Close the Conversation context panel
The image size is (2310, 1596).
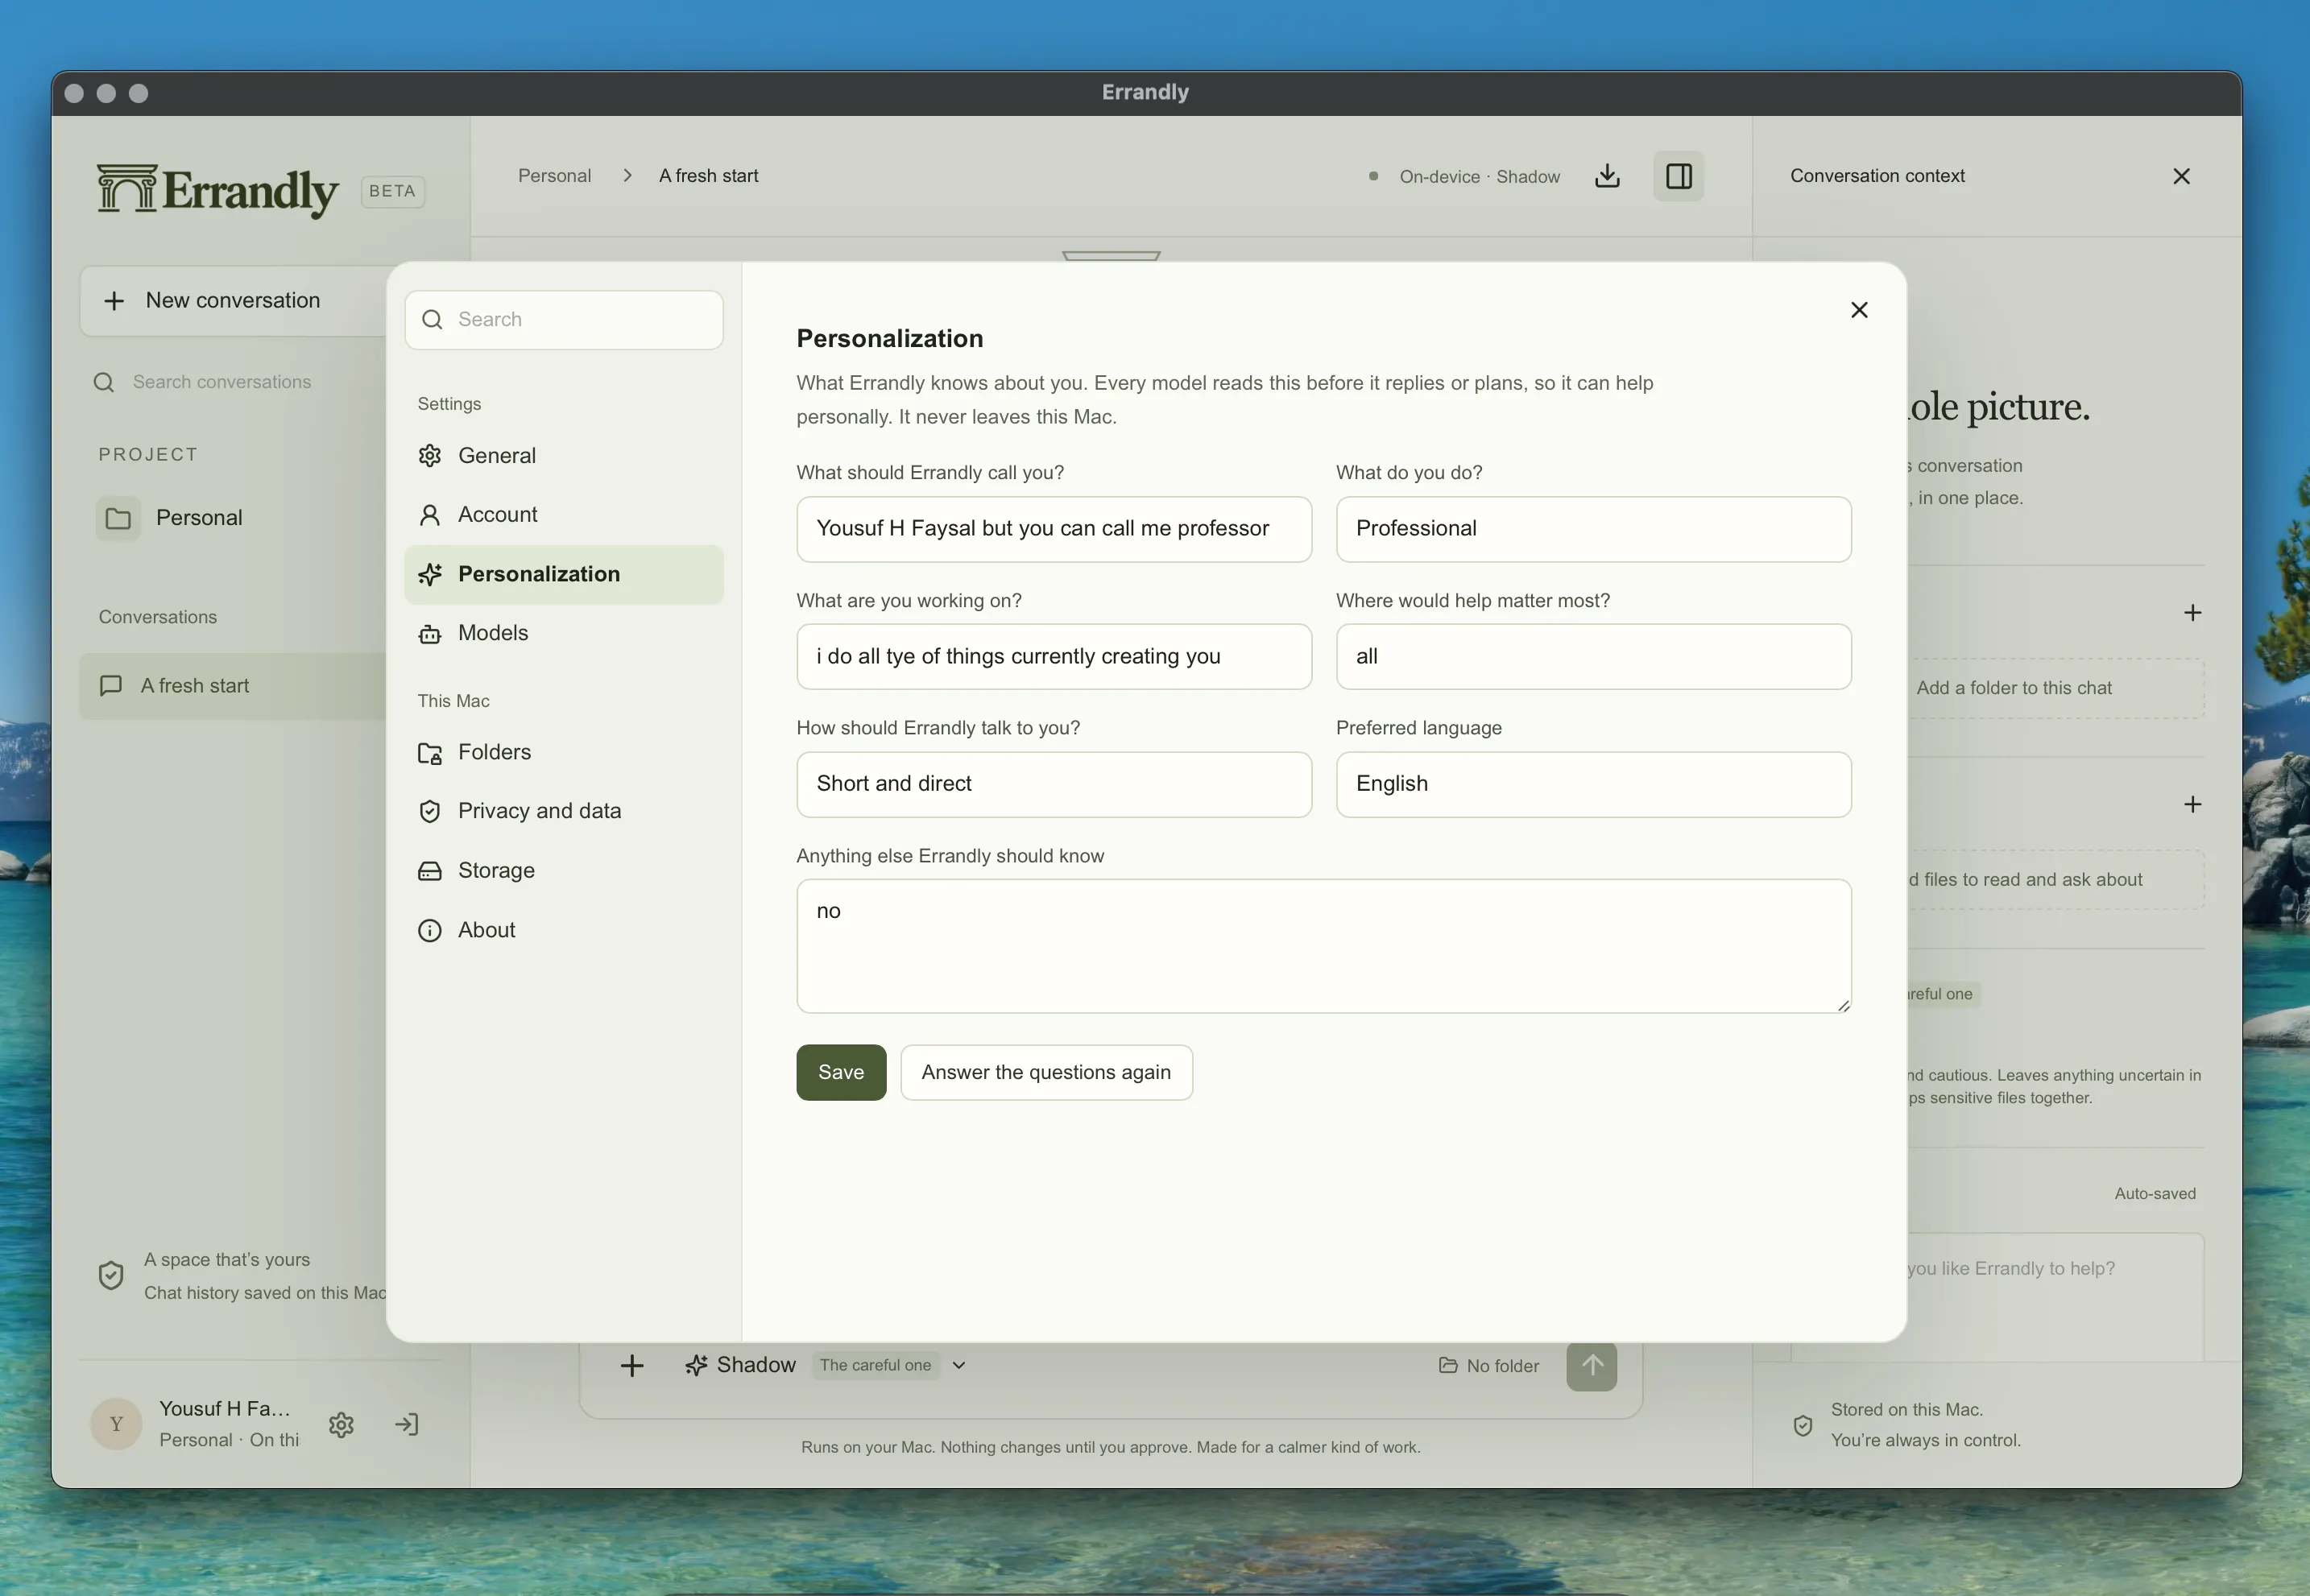pyautogui.click(x=2181, y=176)
